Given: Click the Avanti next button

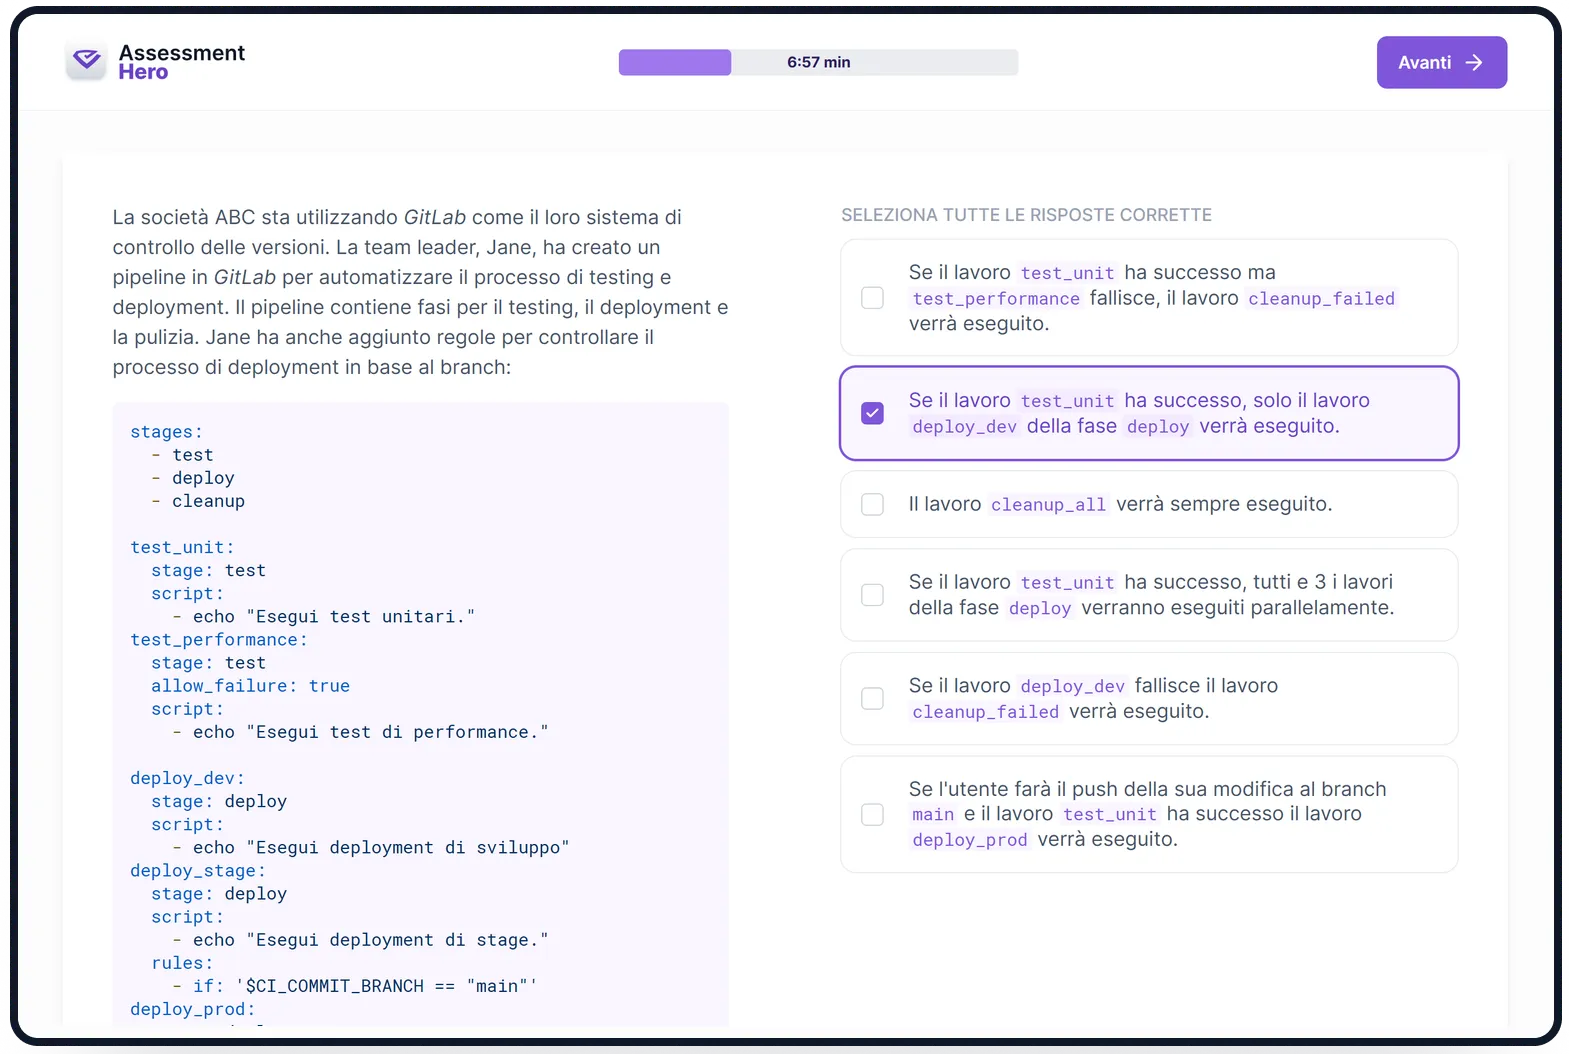Looking at the screenshot, I should 1441,62.
